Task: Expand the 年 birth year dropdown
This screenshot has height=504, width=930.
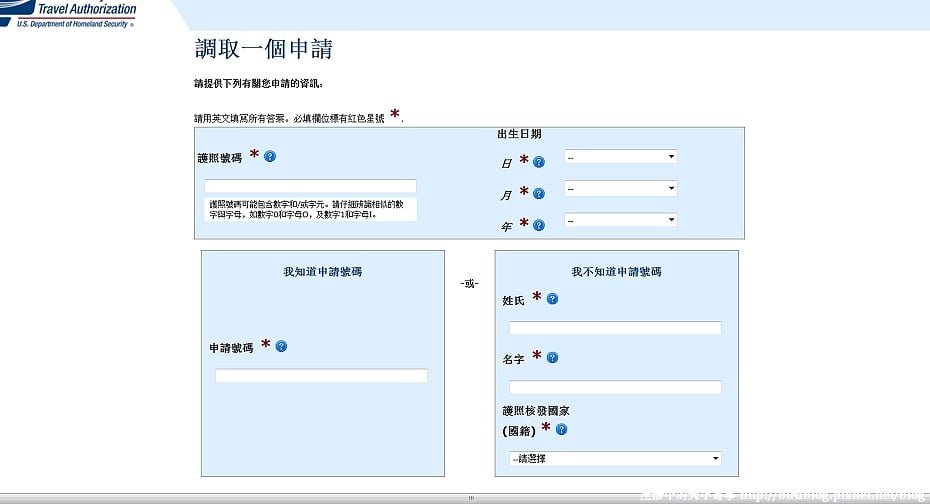Action: tap(620, 220)
